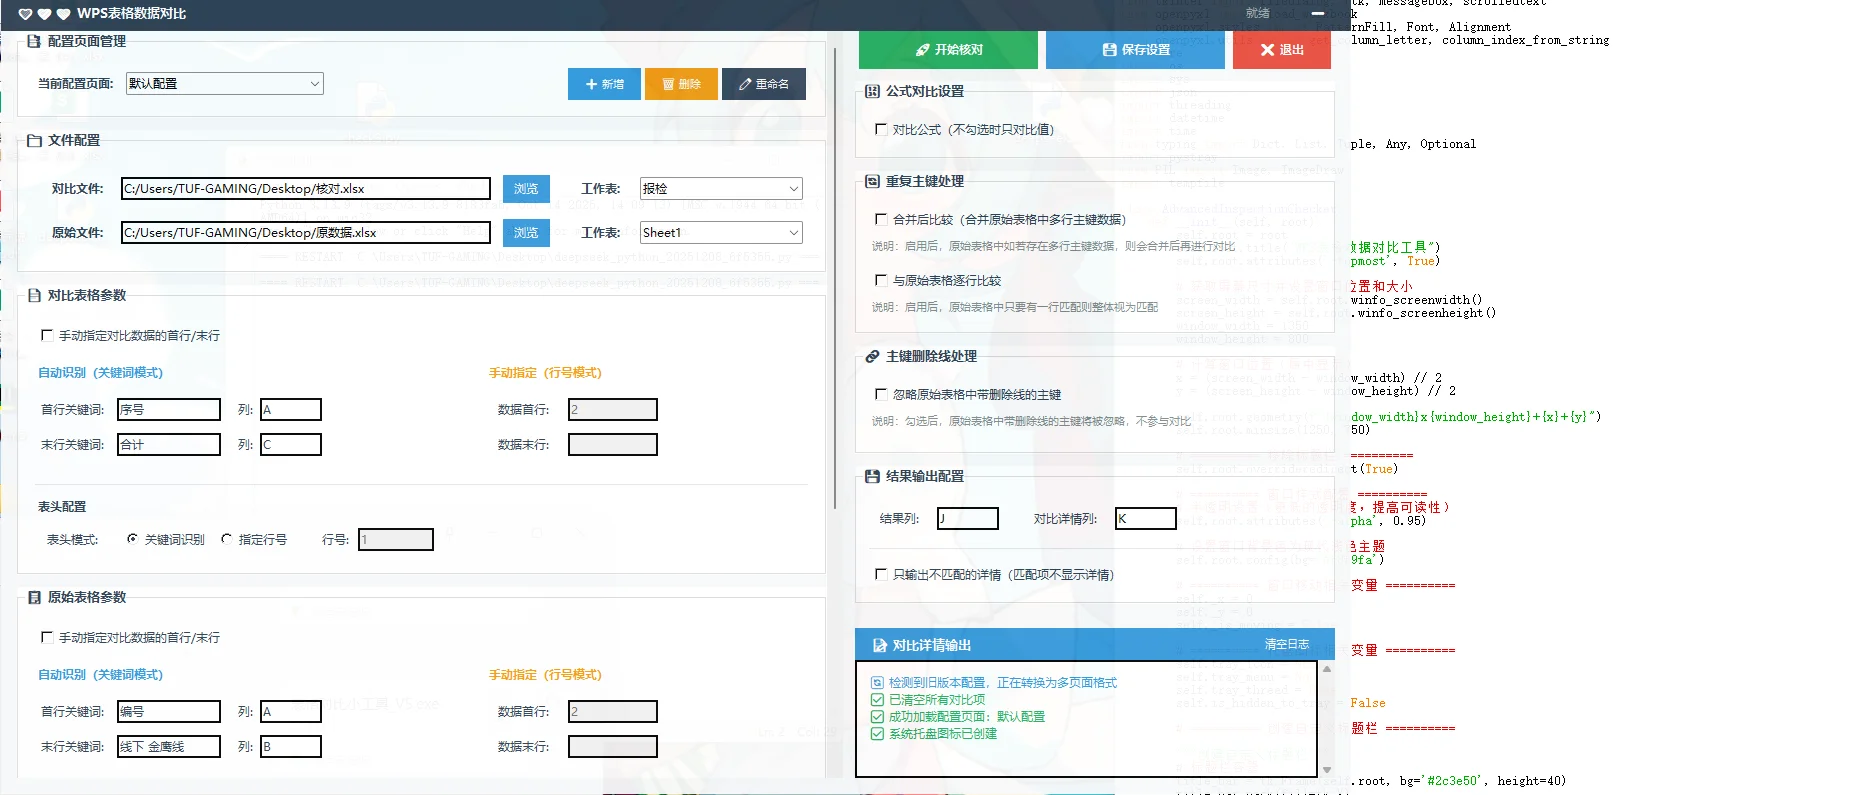Exit the tool with 退出
1850x795 pixels.
click(x=1281, y=50)
